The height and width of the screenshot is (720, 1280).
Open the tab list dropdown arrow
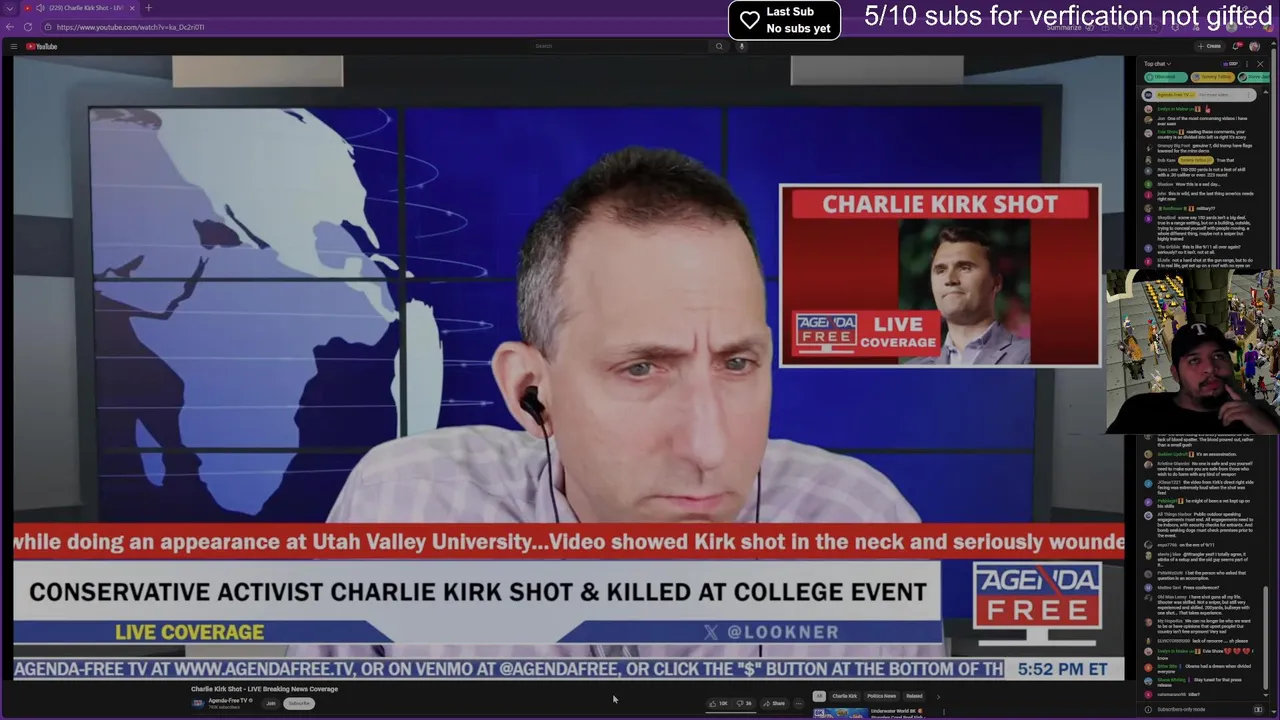point(8,8)
